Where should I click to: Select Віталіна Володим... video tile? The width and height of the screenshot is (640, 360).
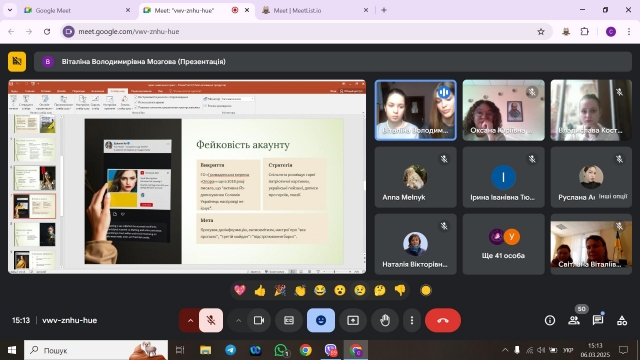point(416,110)
